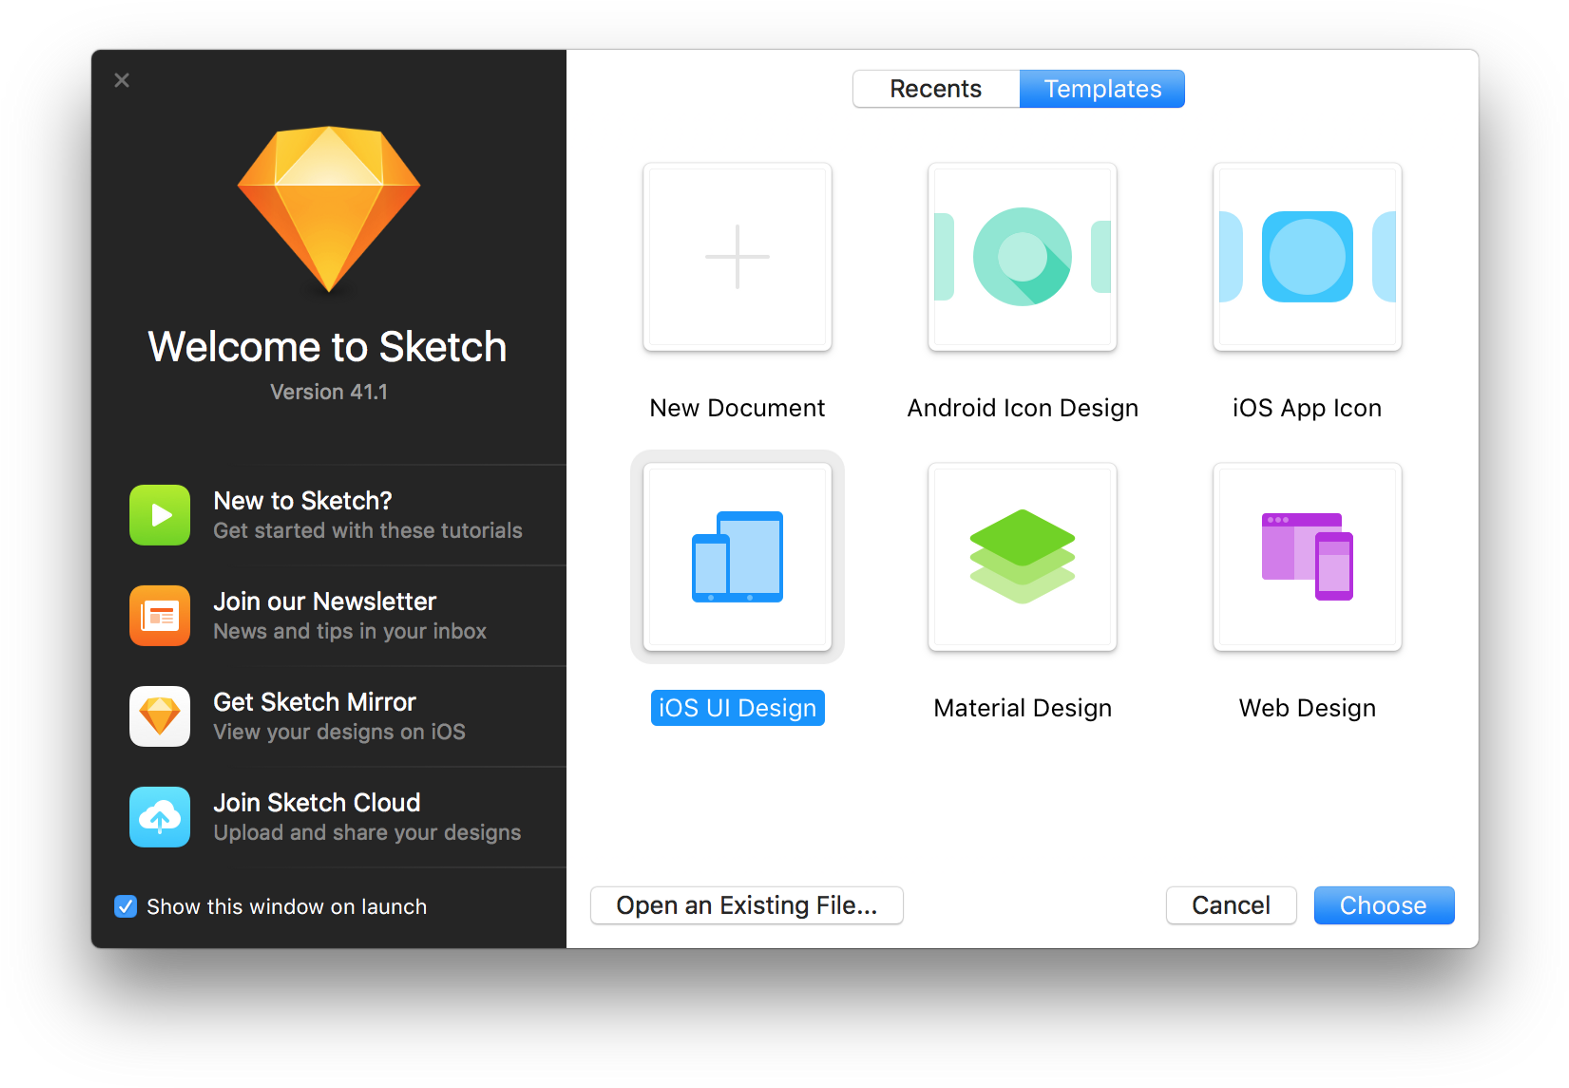Click the New Document label
Image resolution: width=1569 pixels, height=1088 pixels.
coord(737,408)
